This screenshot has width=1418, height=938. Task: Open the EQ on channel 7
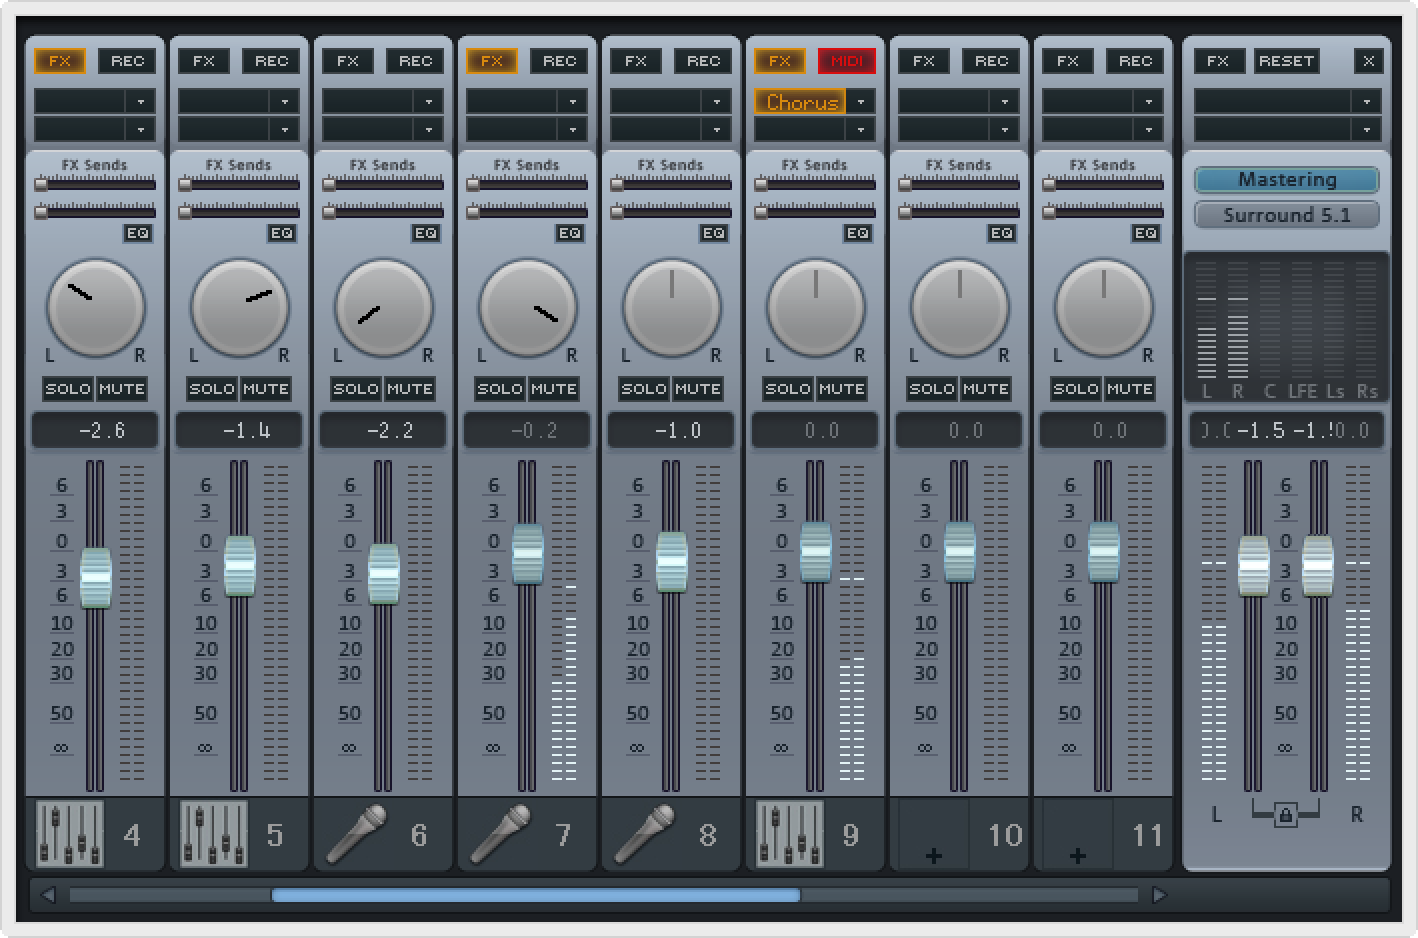pos(570,233)
